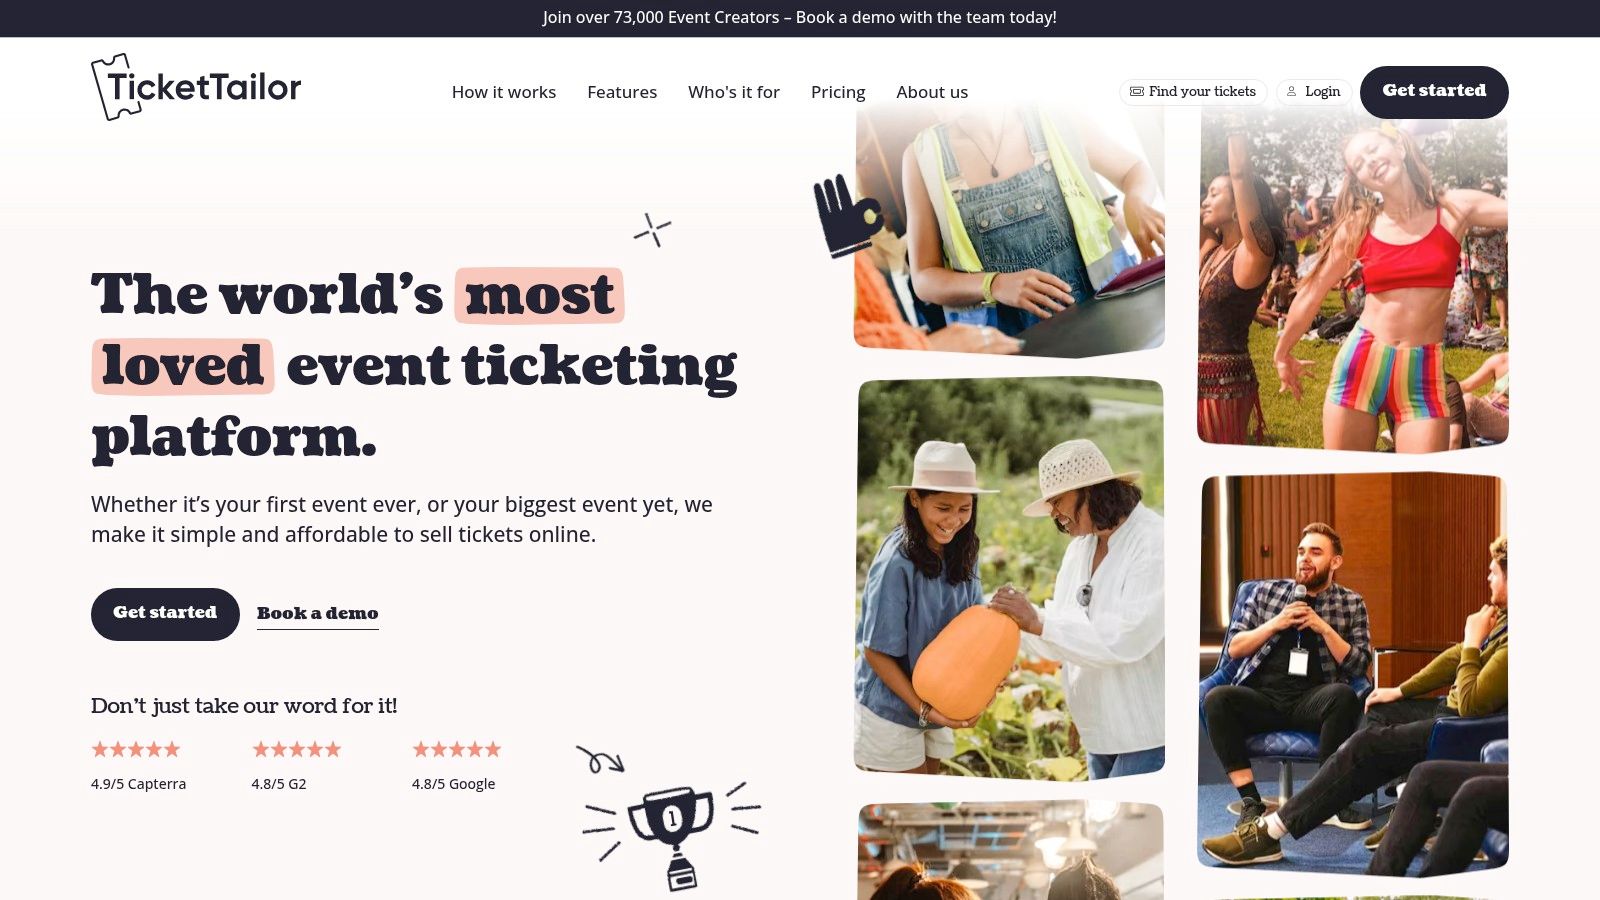Screen dimensions: 1600x900
Task: Follow the Book a demo link
Action: (x=317, y=614)
